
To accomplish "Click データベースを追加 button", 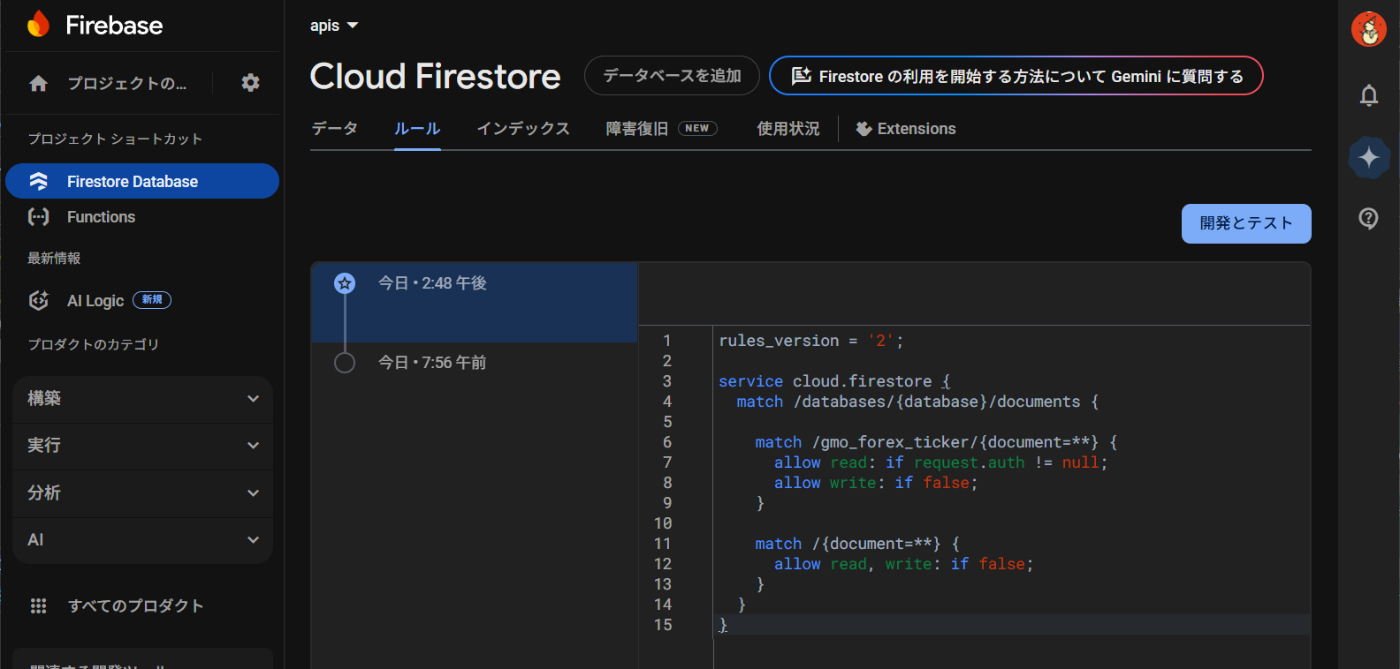I will (x=672, y=76).
